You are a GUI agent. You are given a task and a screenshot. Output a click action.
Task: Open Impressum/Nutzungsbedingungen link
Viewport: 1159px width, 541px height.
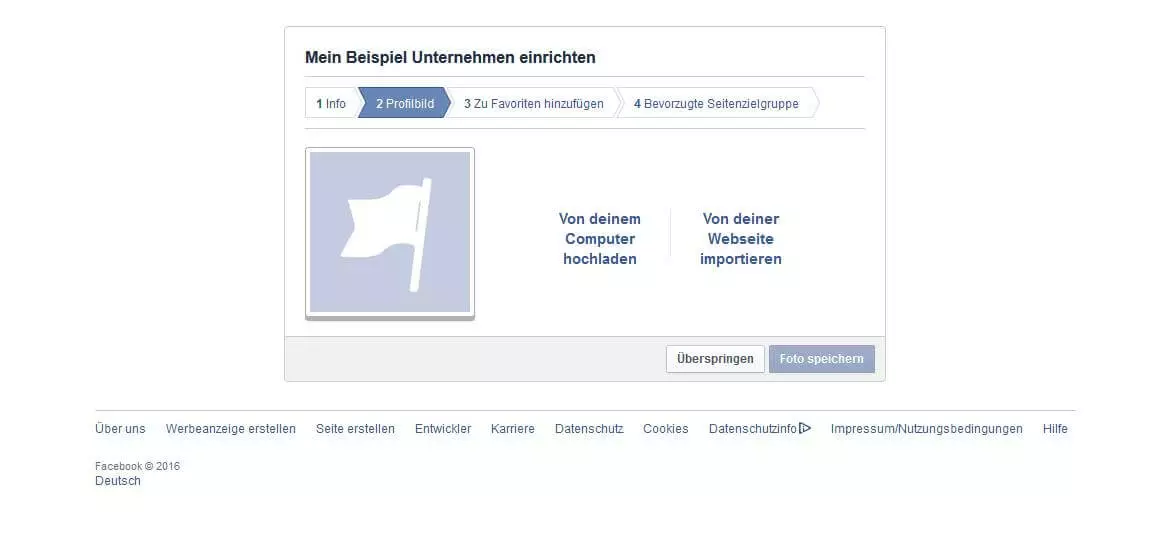tap(926, 429)
